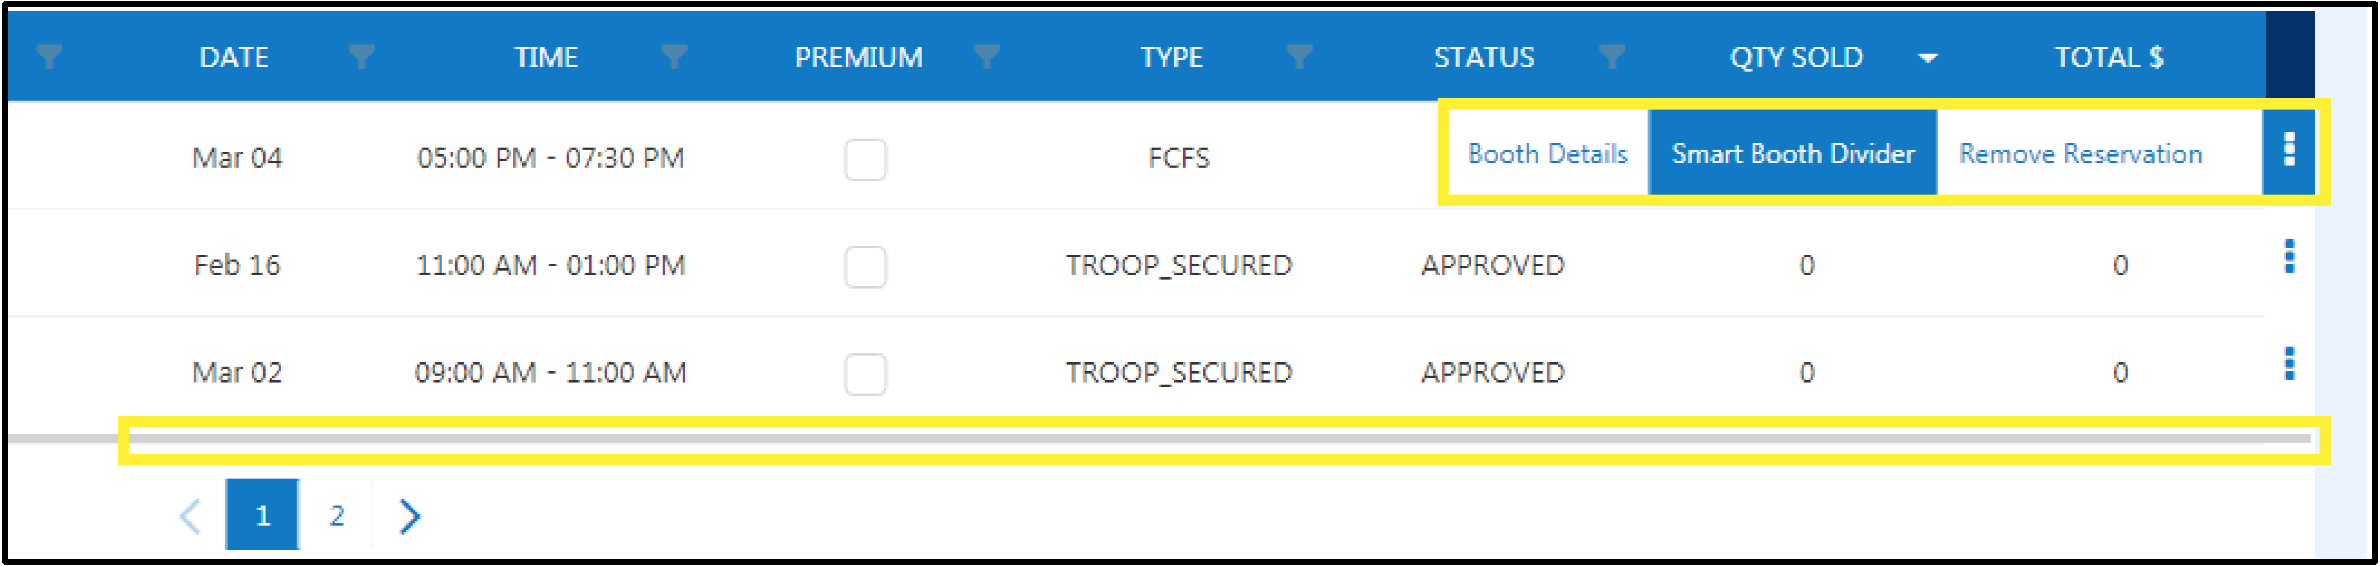Open the filter funnel next to TYPE header

click(x=987, y=57)
